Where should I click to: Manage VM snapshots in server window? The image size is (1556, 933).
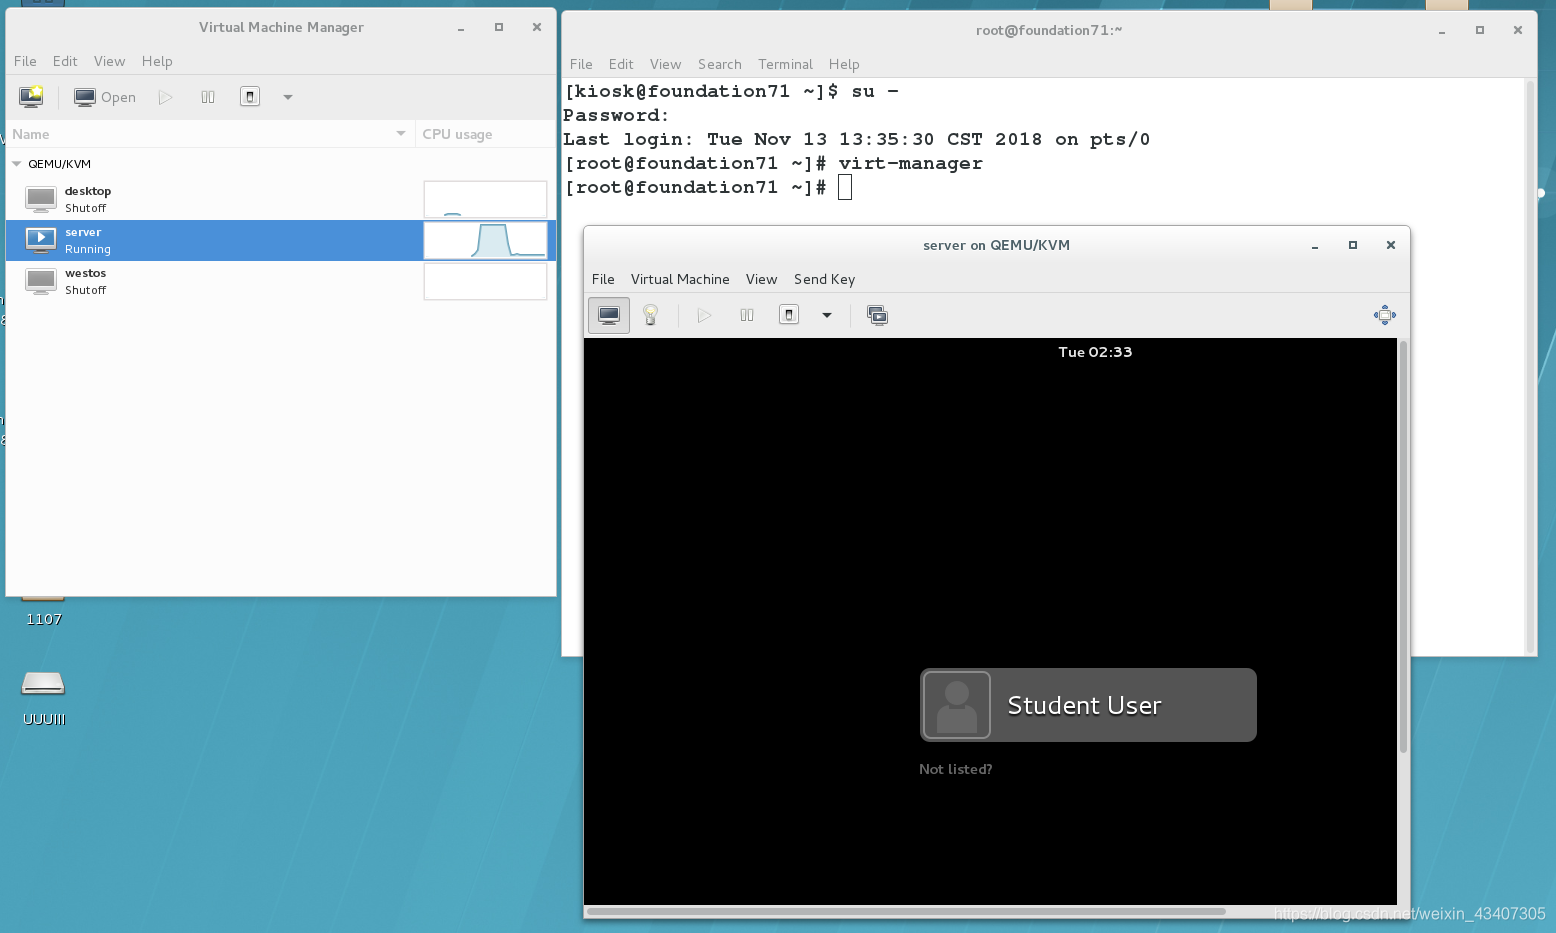tap(877, 315)
